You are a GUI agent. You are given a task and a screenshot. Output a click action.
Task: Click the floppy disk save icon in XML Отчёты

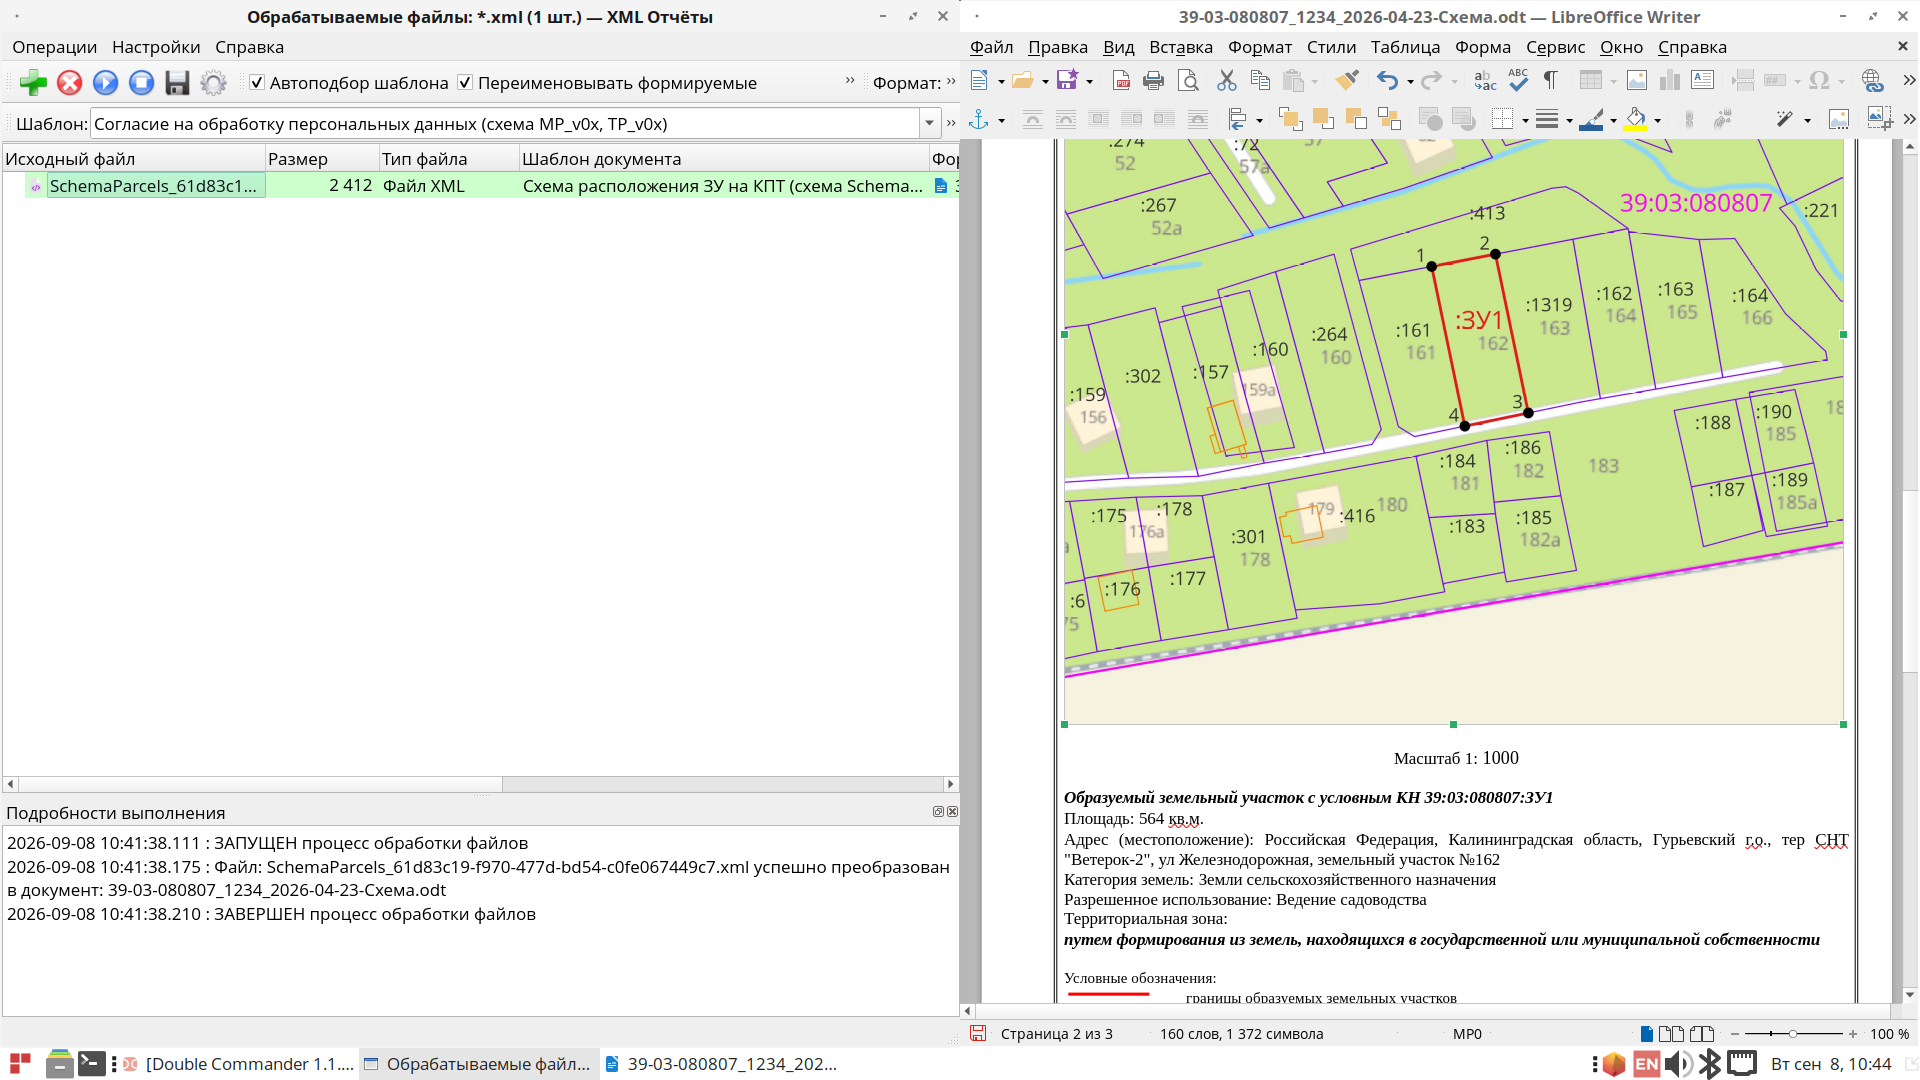pyautogui.click(x=177, y=83)
